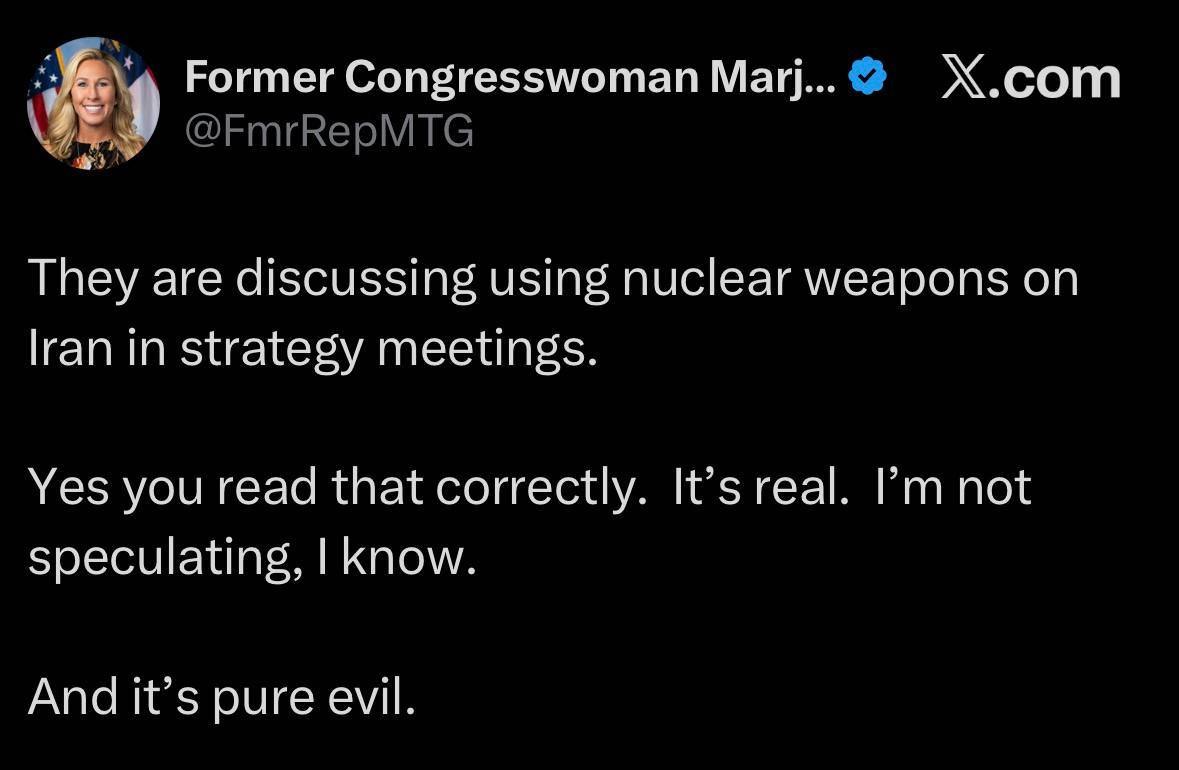
Task: Click the word "nuclear" in the post
Action: click(707, 278)
